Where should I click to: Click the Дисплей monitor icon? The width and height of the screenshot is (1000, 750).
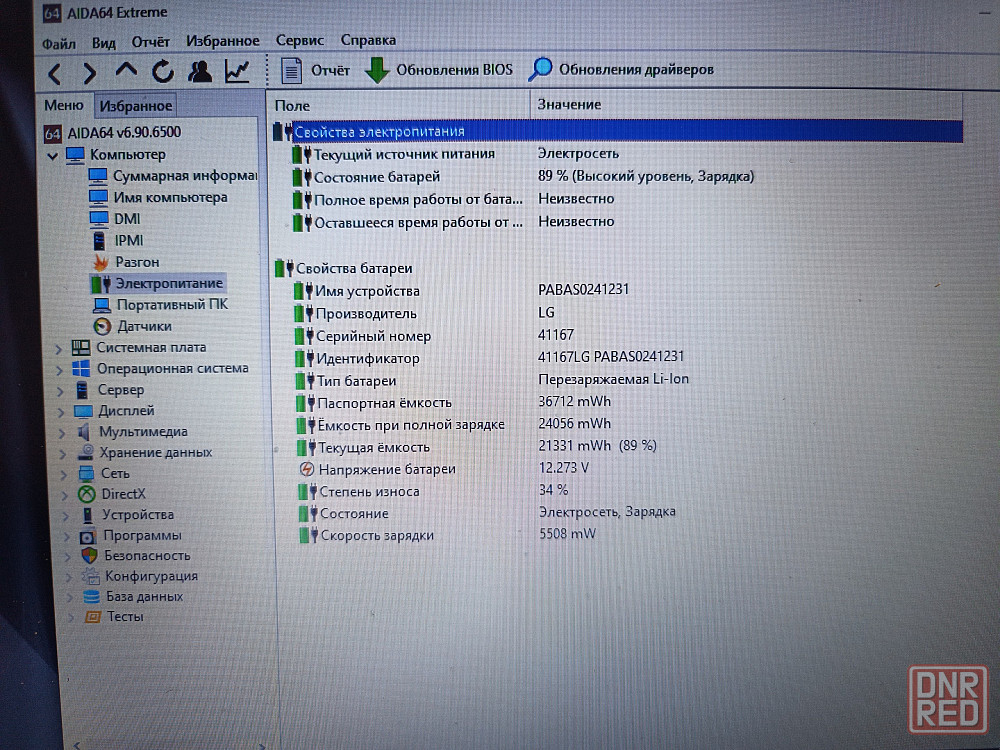click(84, 411)
